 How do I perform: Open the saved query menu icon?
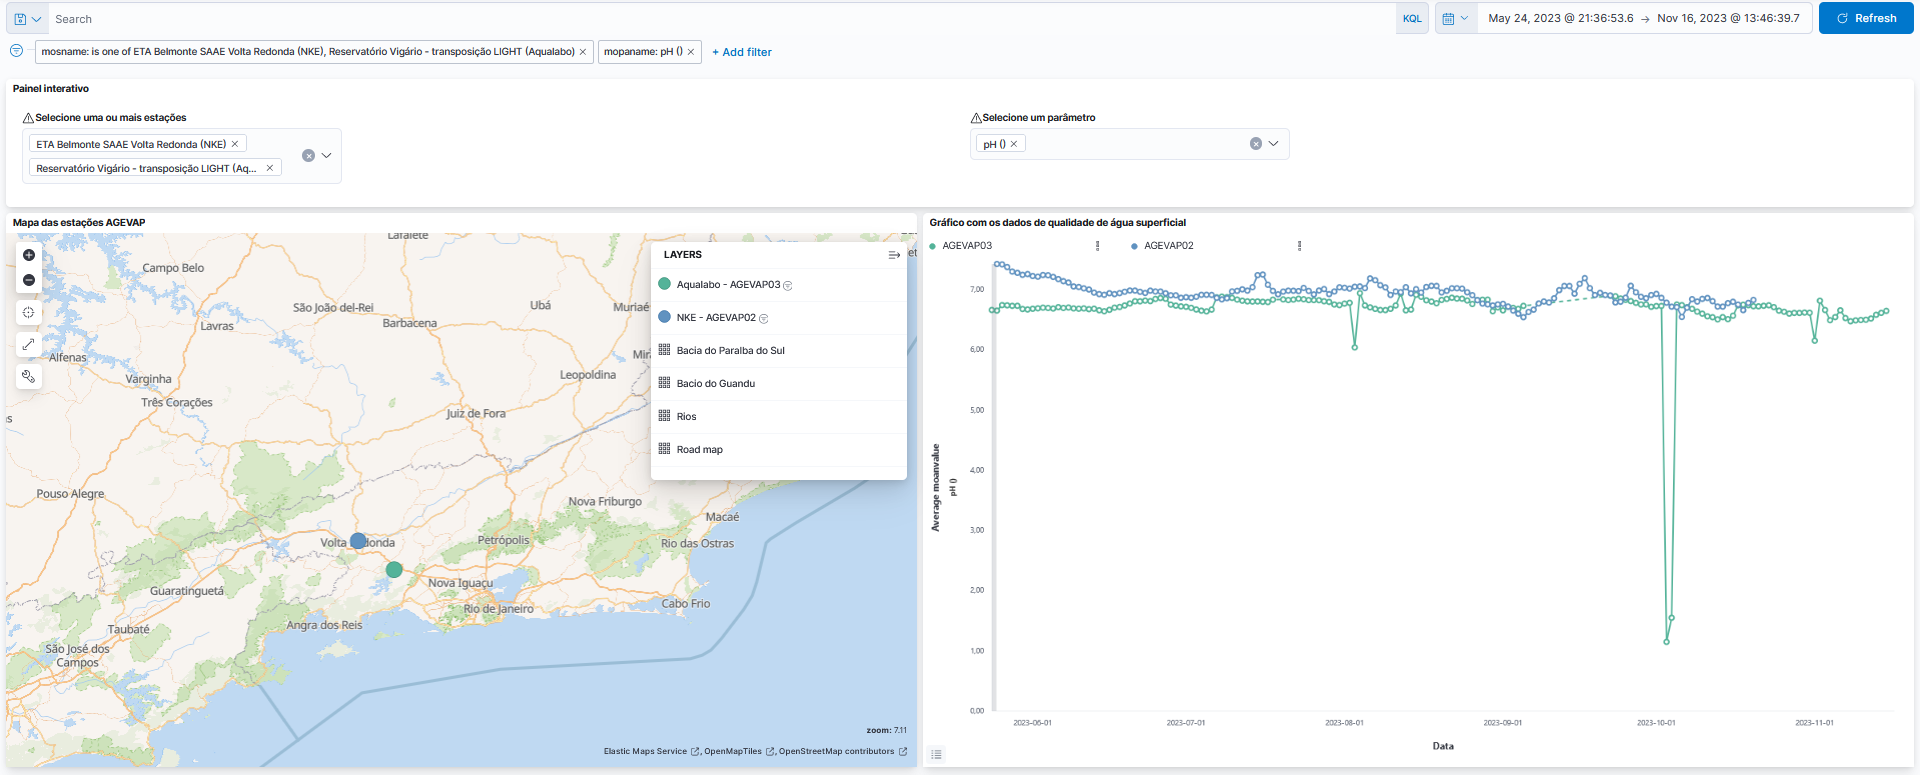(27, 19)
